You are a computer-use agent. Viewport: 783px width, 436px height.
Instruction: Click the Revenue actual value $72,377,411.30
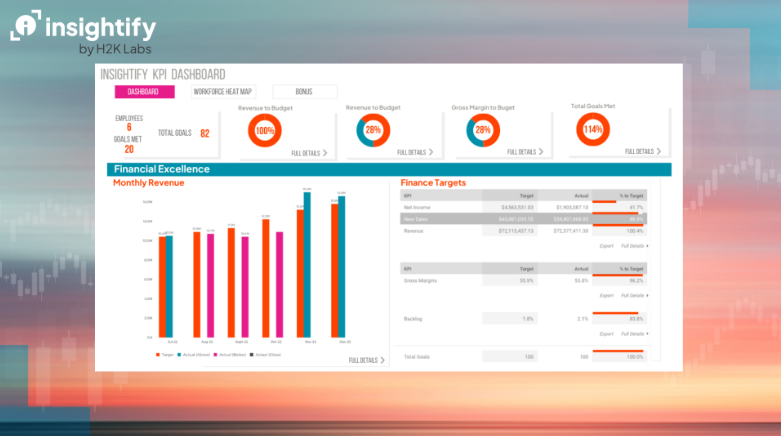[x=571, y=231]
